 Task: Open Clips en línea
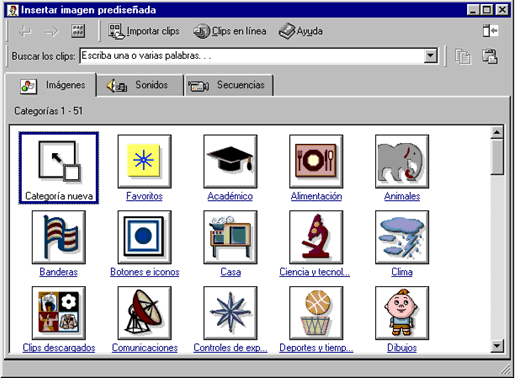[230, 31]
